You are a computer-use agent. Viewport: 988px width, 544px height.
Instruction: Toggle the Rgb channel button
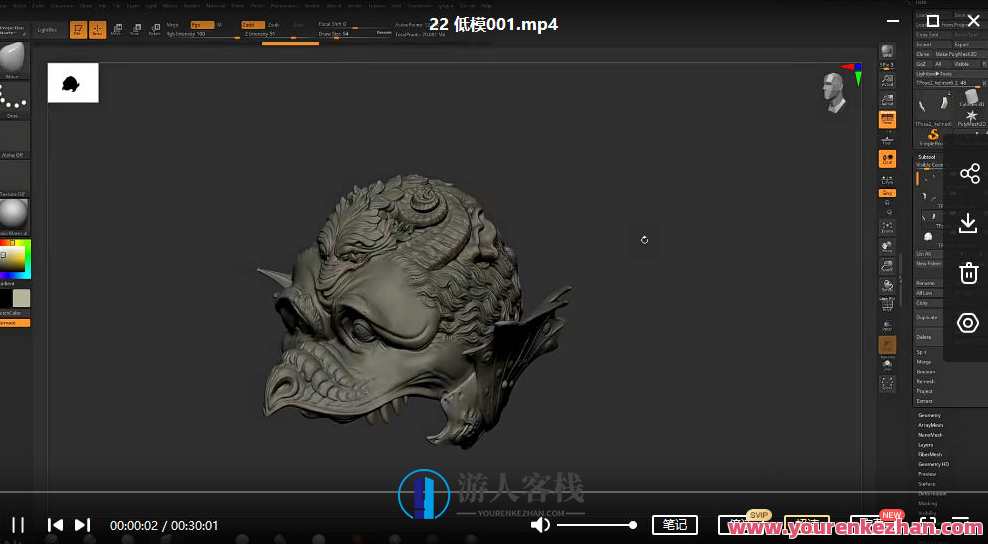pyautogui.click(x=202, y=25)
